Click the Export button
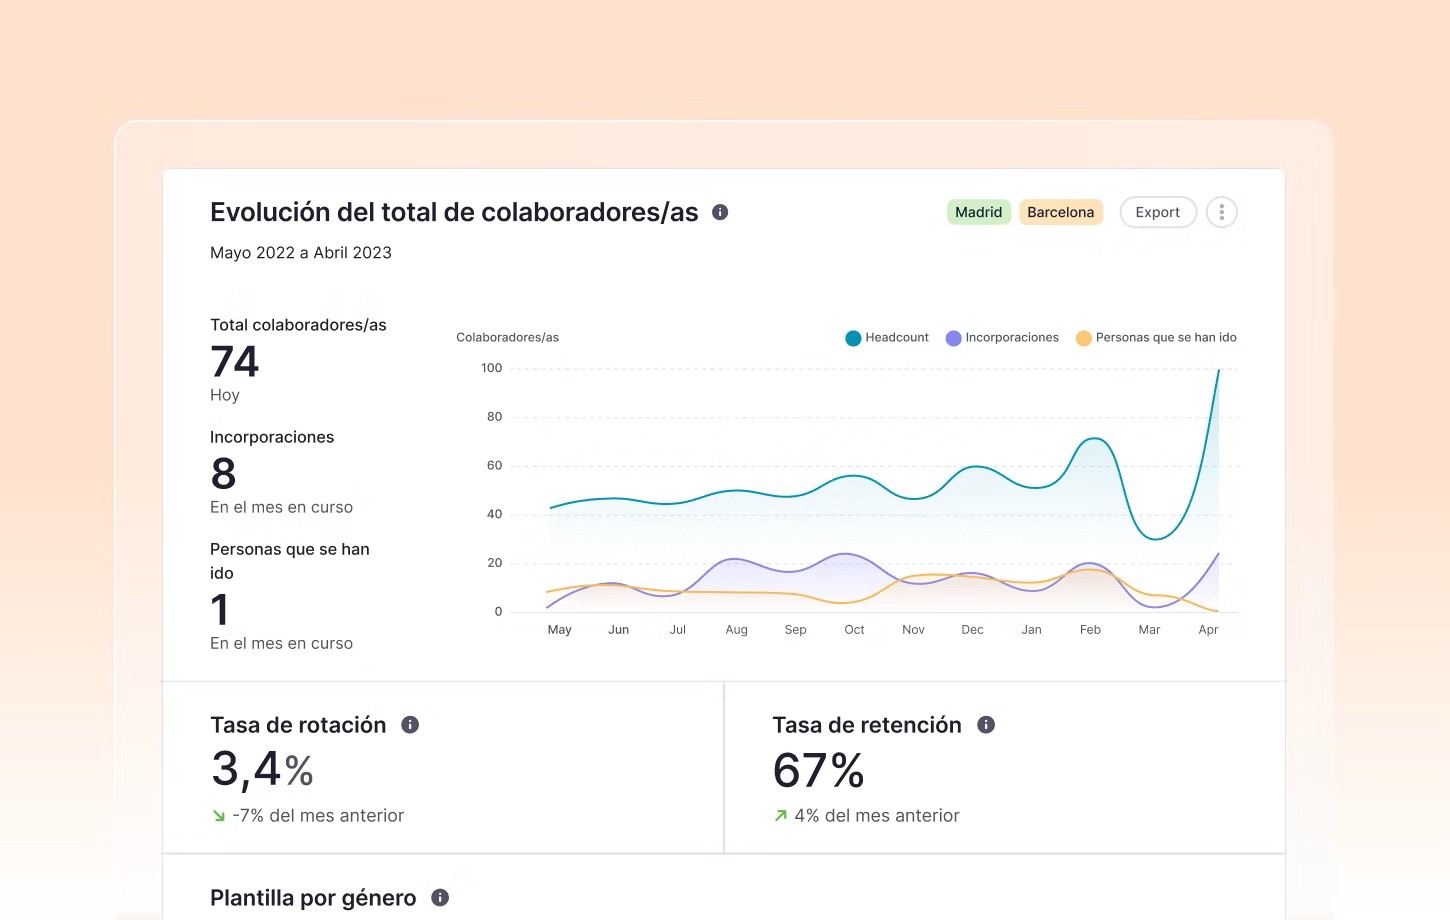 pyautogui.click(x=1157, y=212)
